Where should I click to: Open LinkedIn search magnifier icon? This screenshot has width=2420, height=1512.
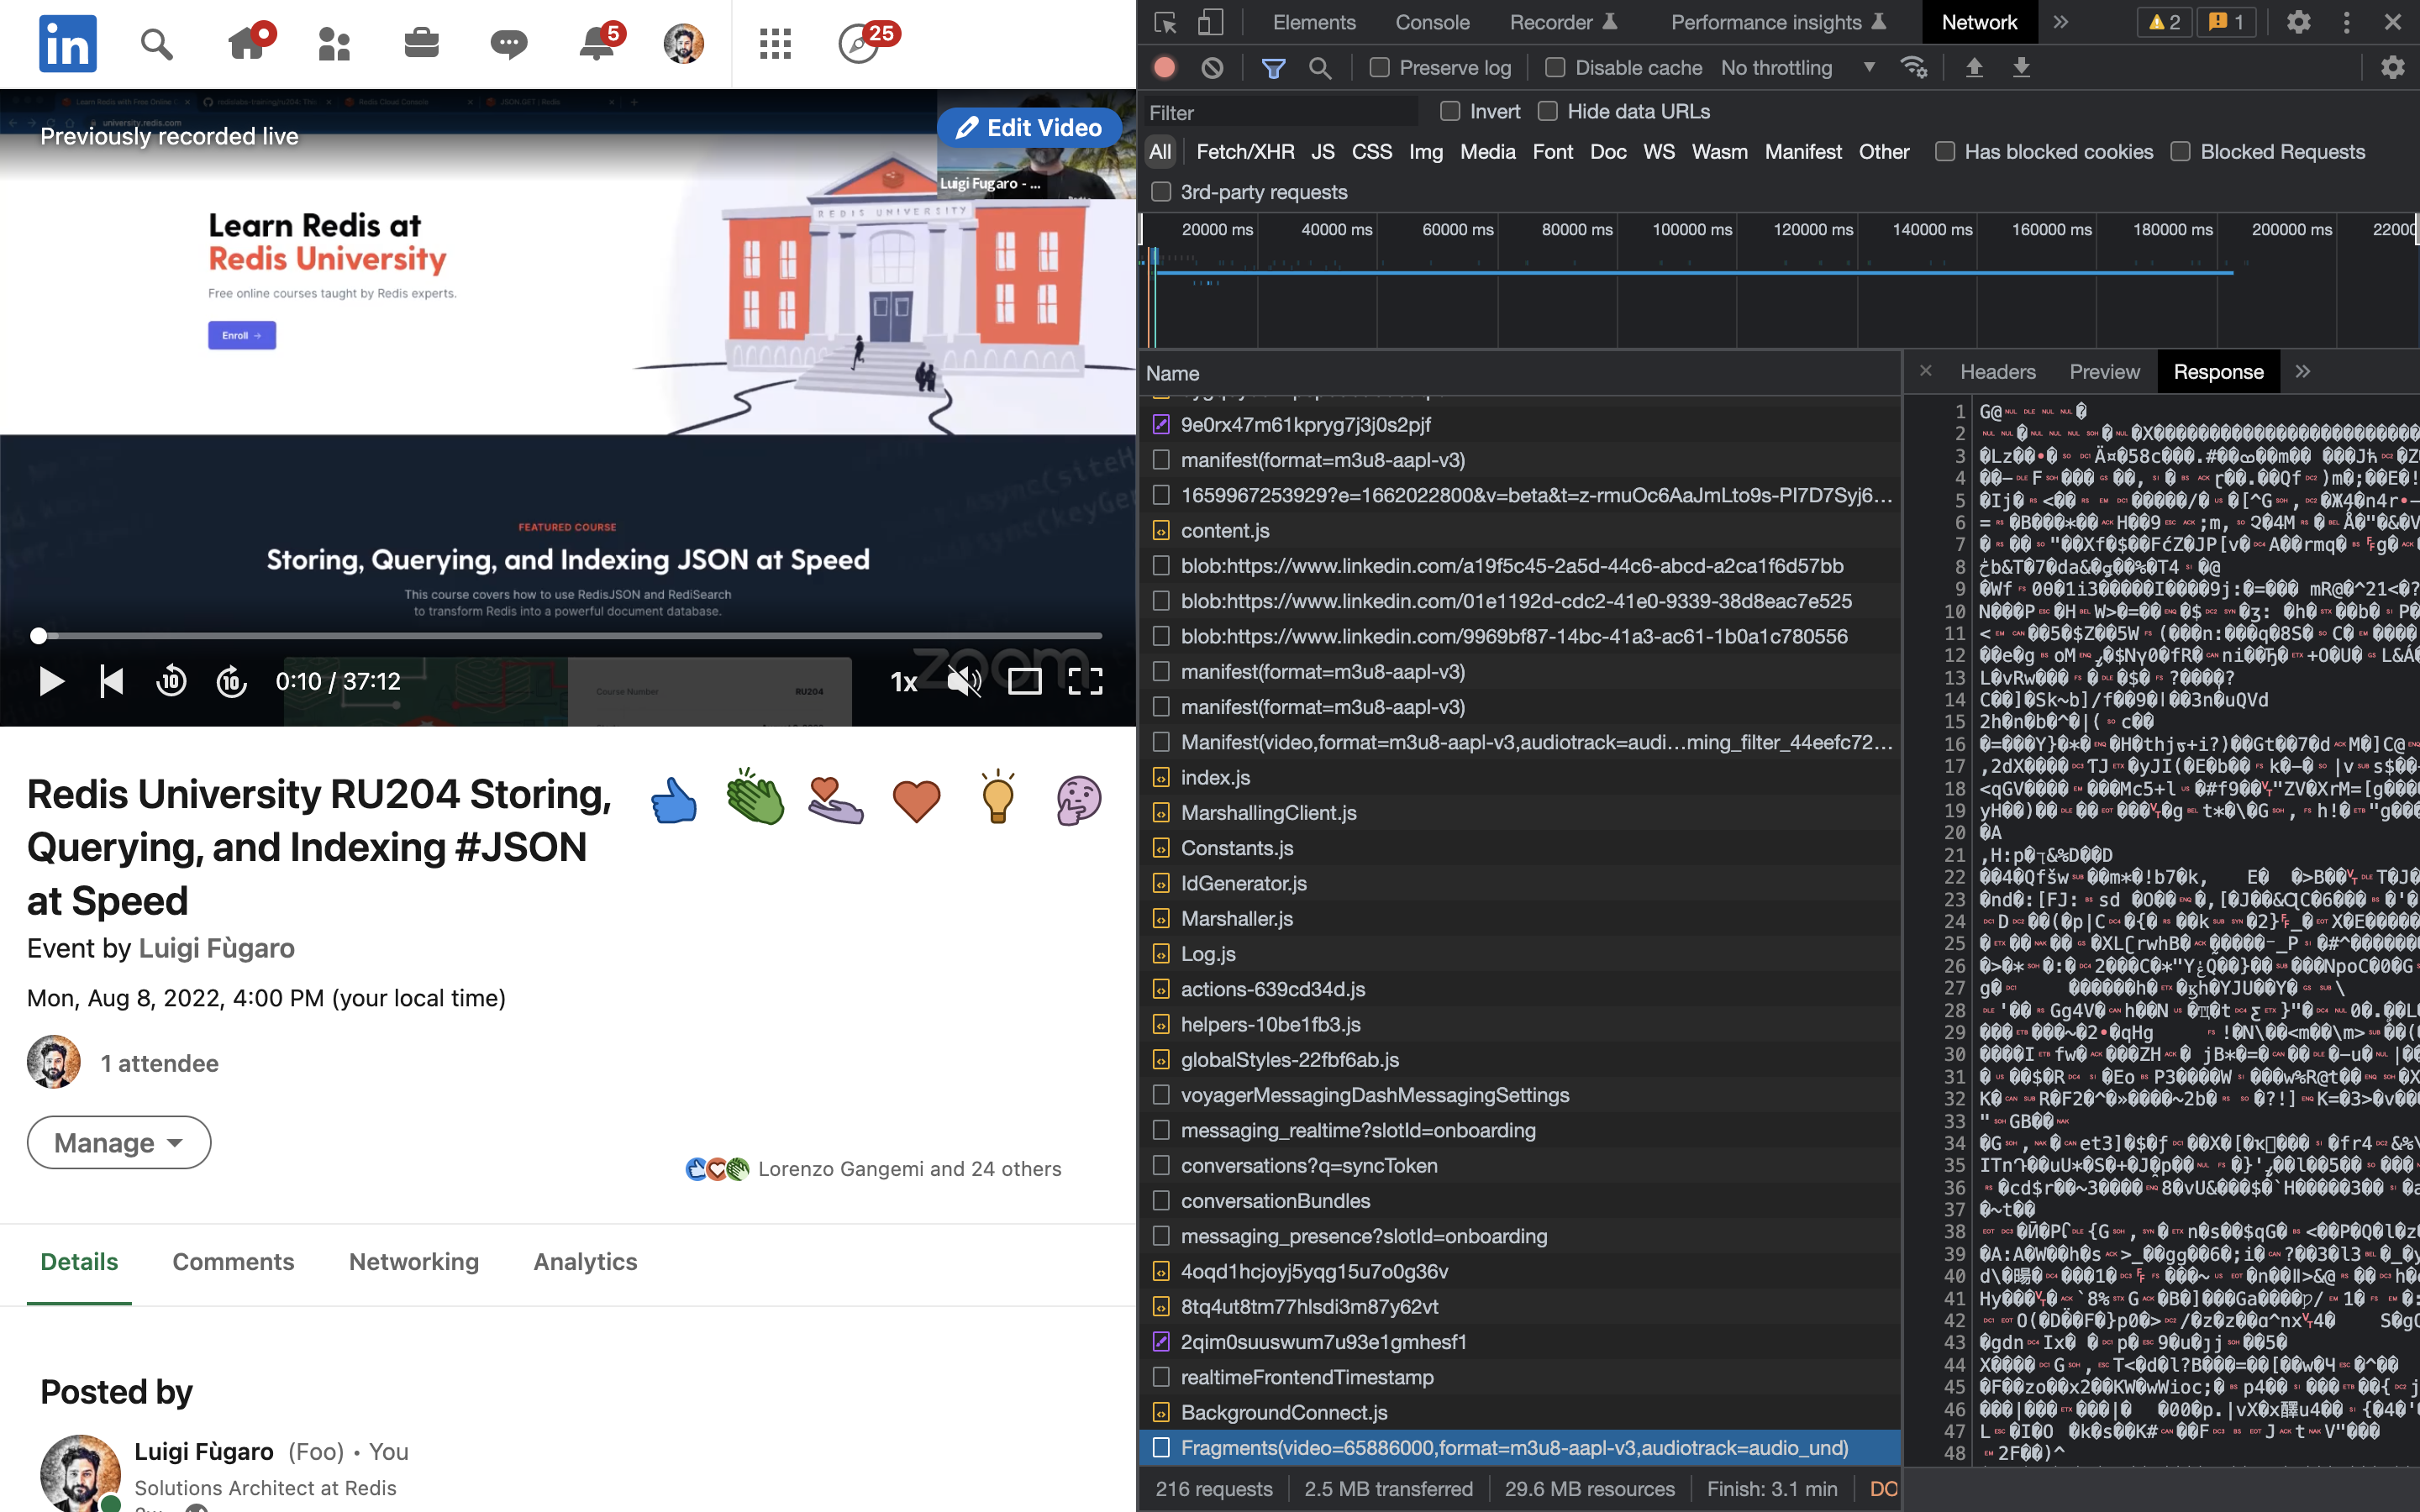point(156,43)
